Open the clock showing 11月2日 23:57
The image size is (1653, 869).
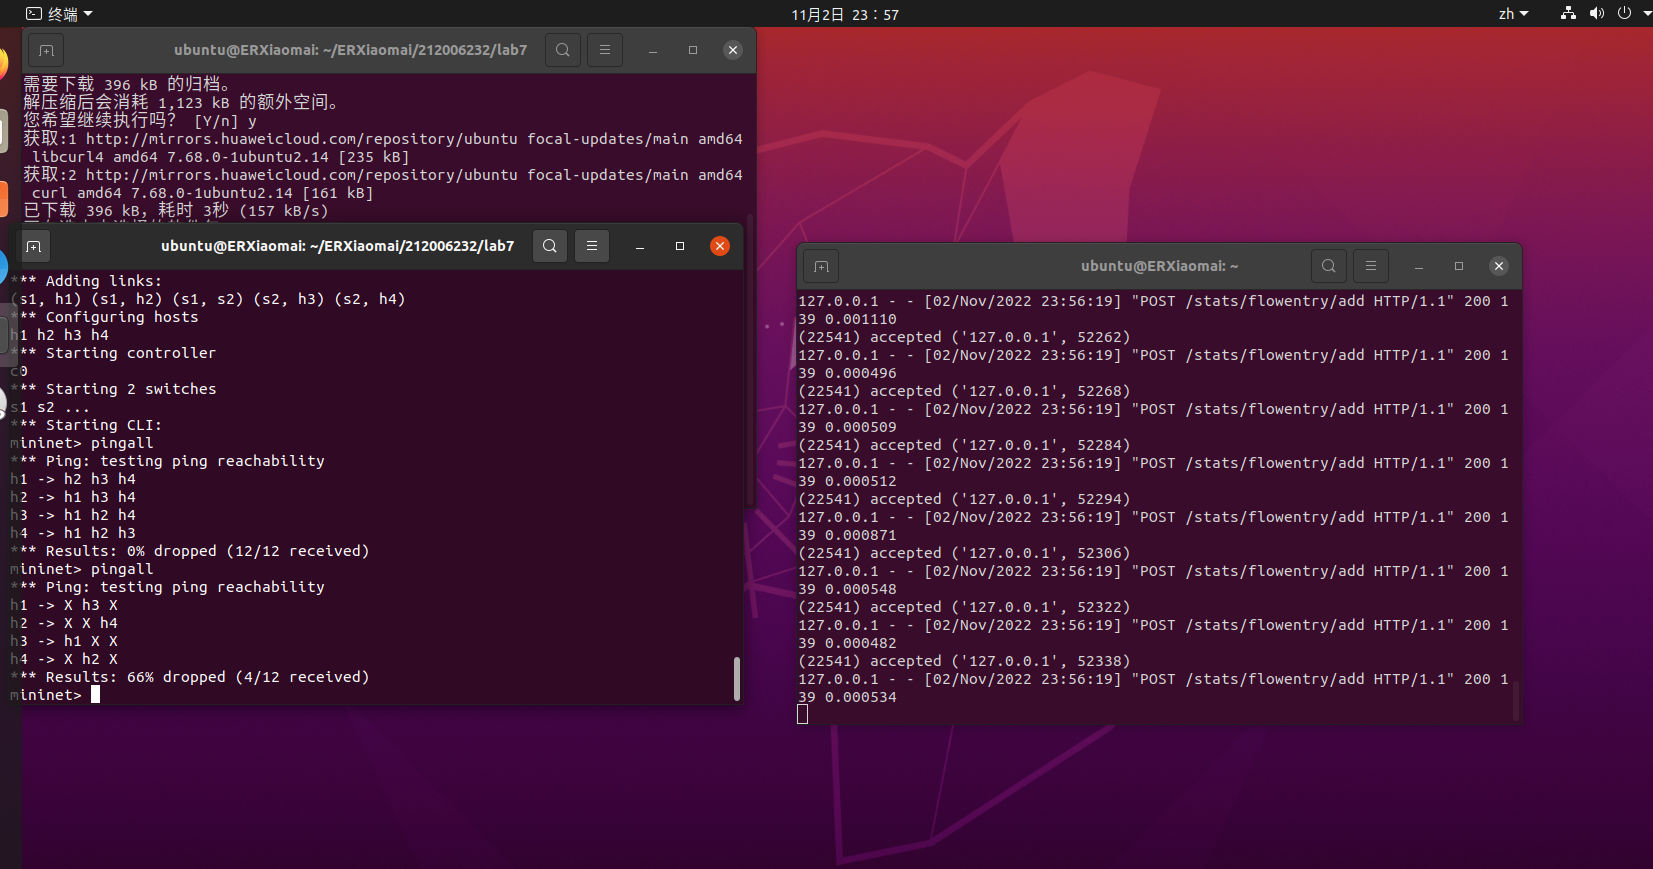(845, 14)
